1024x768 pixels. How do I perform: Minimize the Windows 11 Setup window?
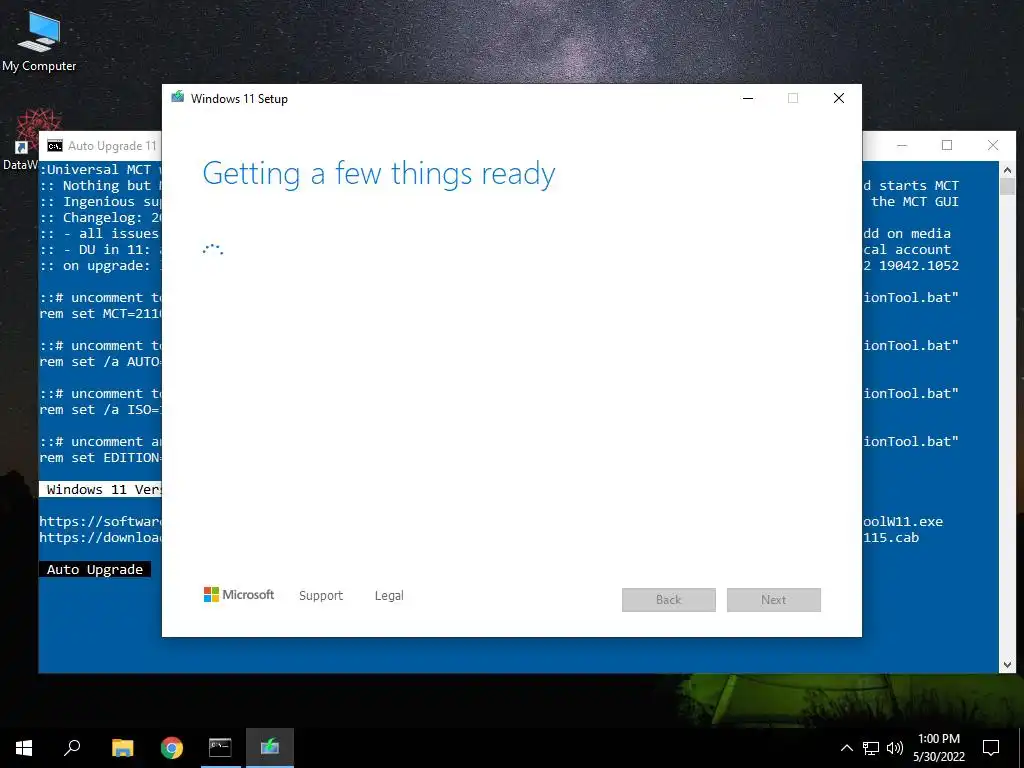pyautogui.click(x=748, y=98)
